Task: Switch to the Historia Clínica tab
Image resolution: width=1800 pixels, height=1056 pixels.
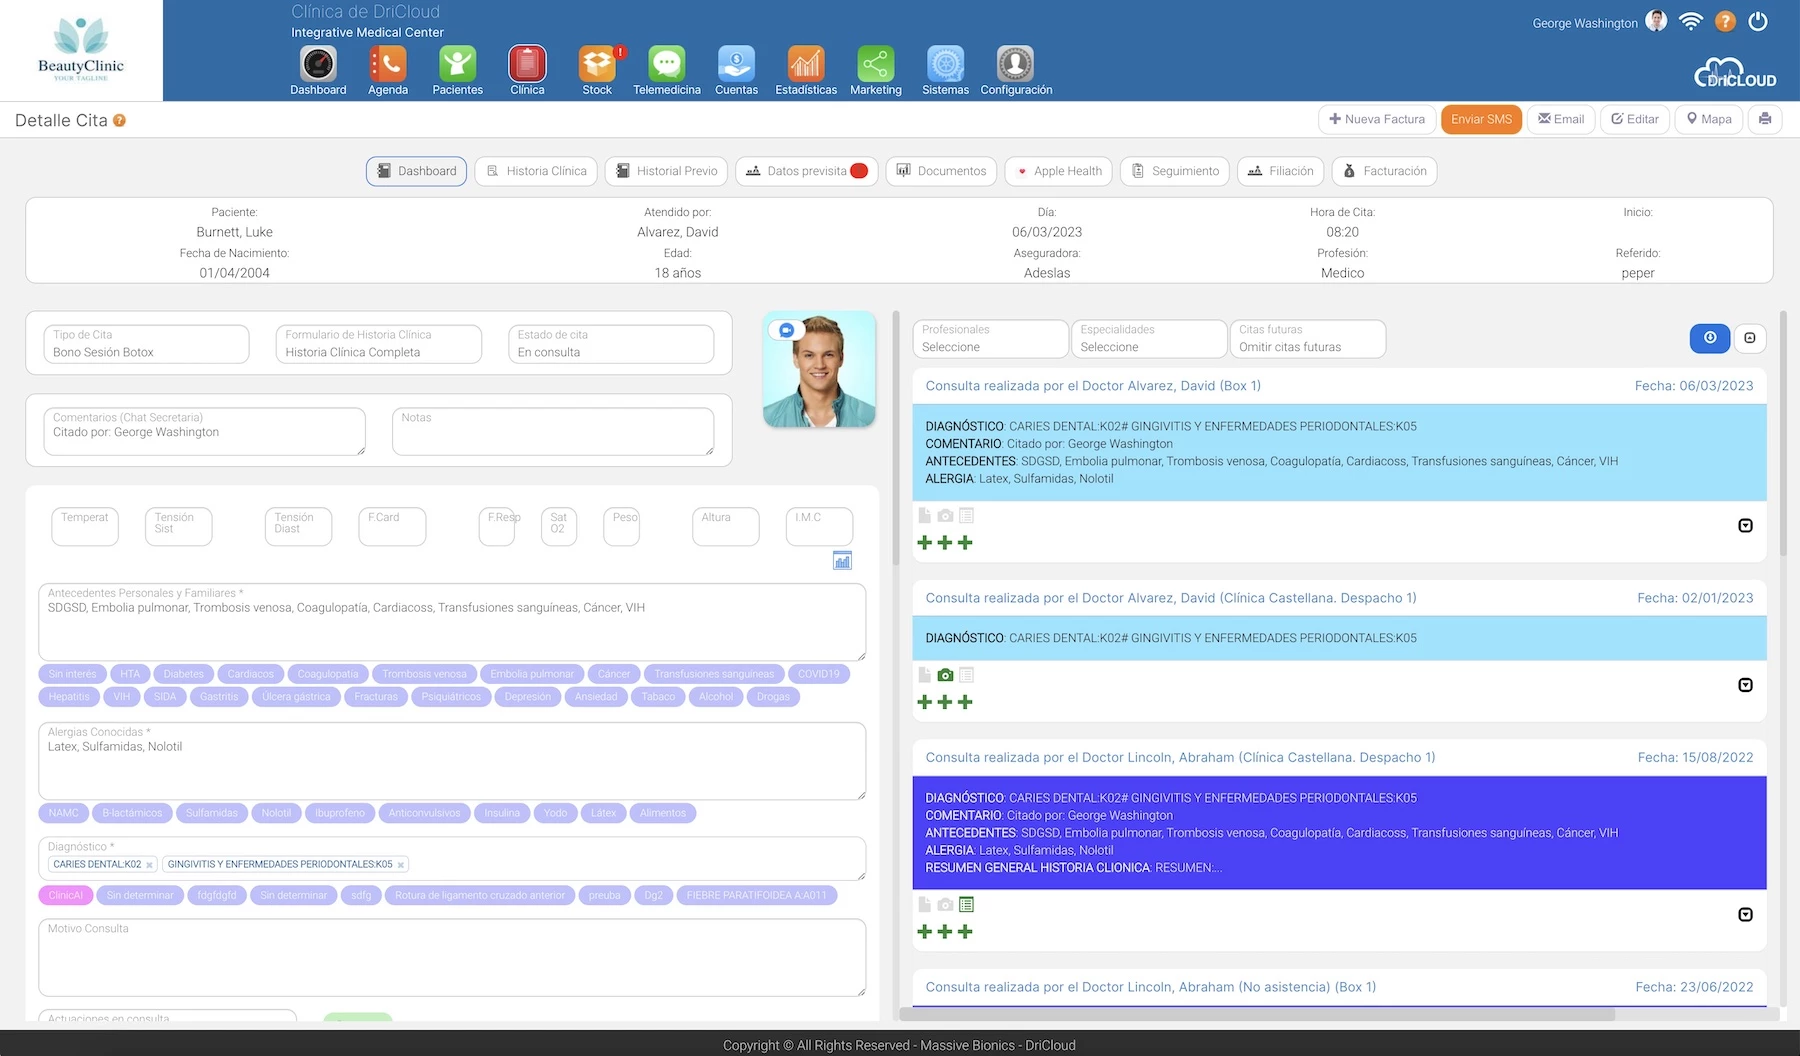Action: click(536, 171)
